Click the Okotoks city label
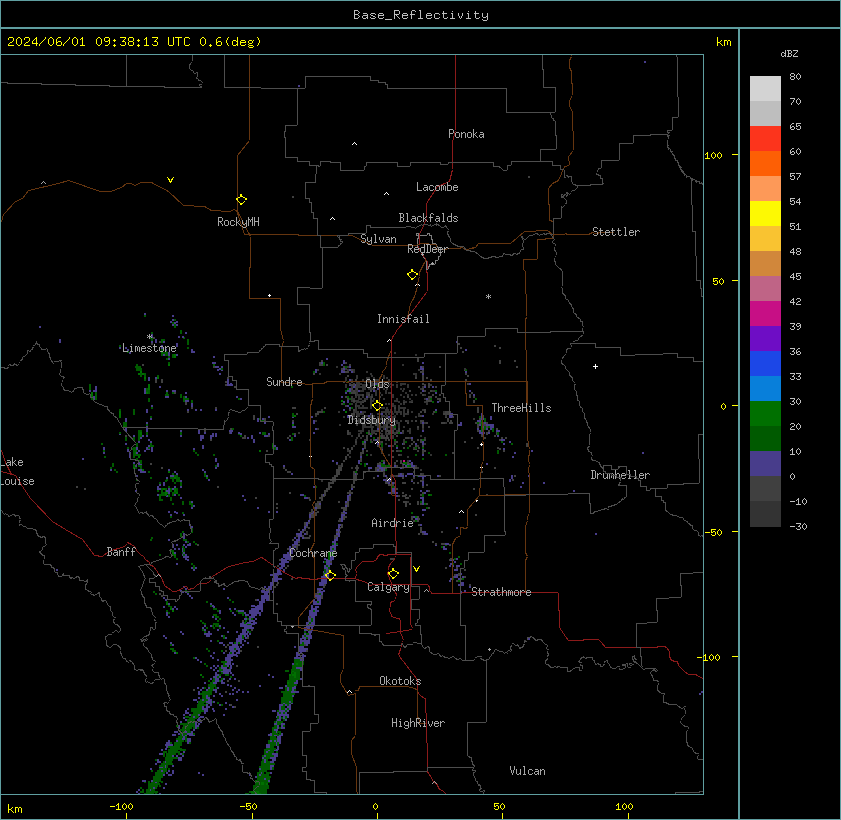Image resolution: width=841 pixels, height=820 pixels. pos(400,681)
